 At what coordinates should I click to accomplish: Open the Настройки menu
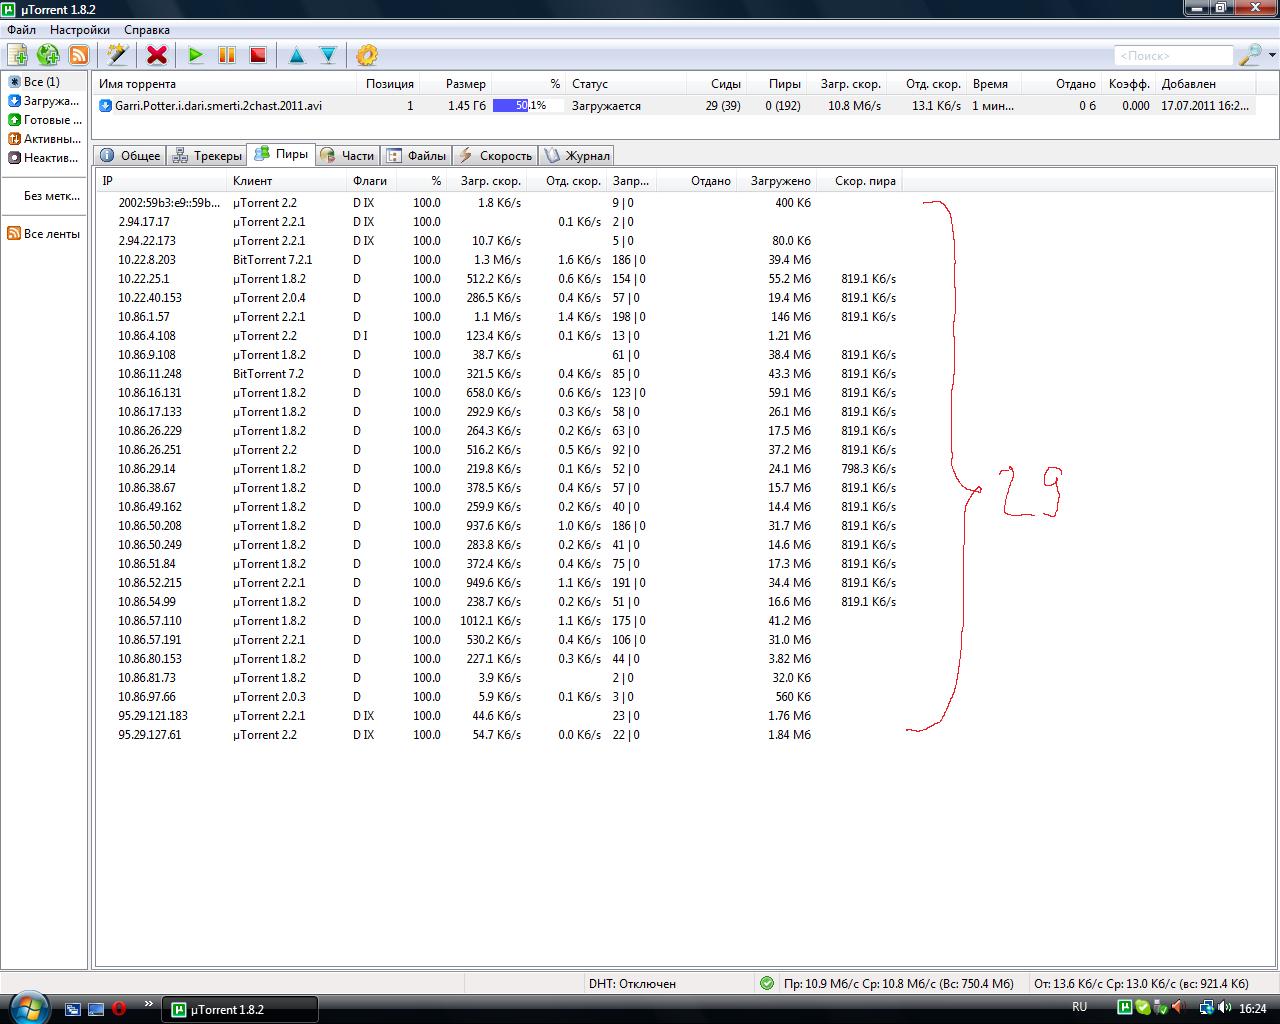click(80, 30)
